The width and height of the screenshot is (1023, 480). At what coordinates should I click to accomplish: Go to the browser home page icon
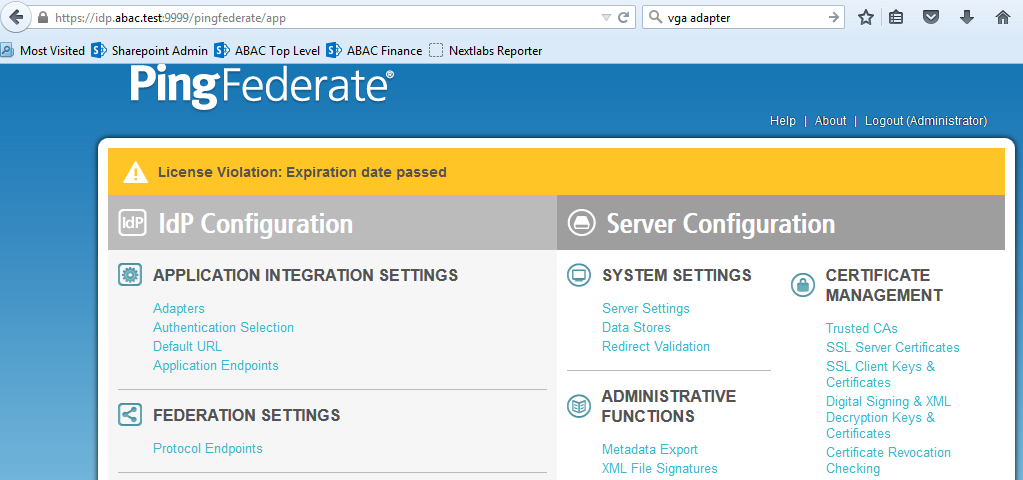click(x=1003, y=18)
